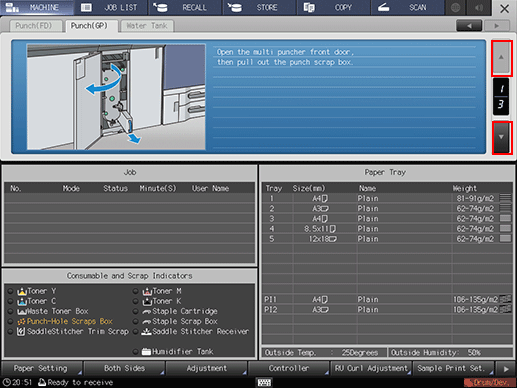This screenshot has height=388, width=517.
Task: Click the speaker sound icon
Action: (479, 7)
